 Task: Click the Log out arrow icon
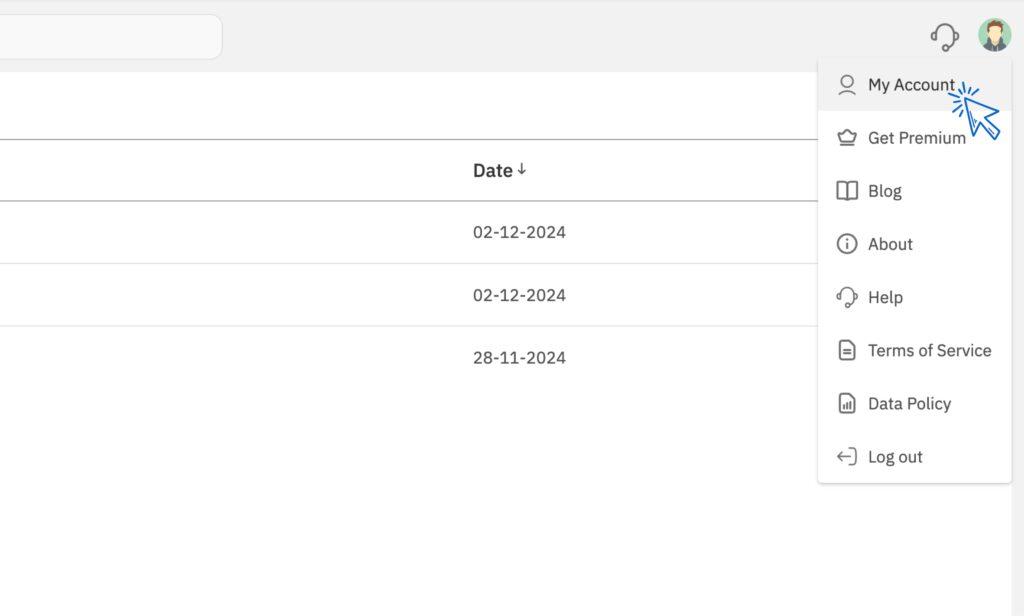coord(847,457)
